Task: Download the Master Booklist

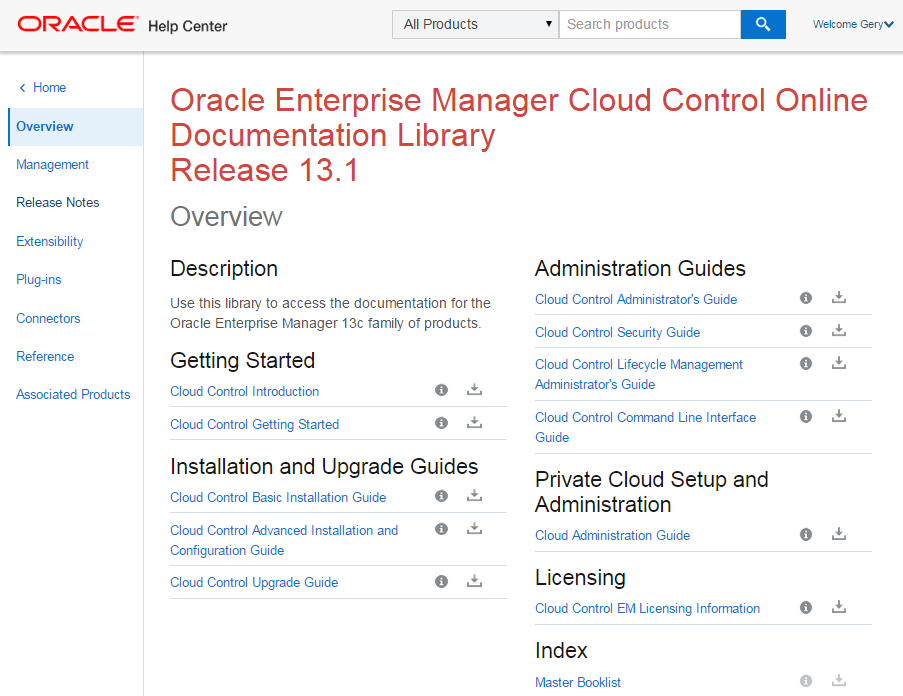Action: point(838,680)
